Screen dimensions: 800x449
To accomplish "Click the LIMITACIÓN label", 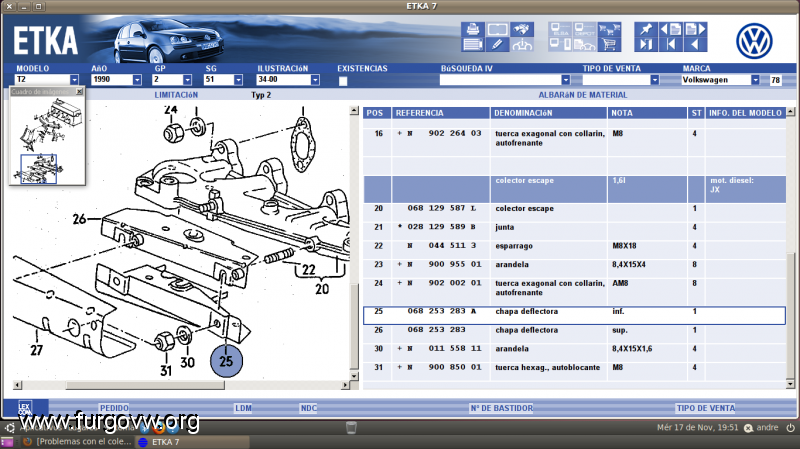I will click(x=176, y=95).
